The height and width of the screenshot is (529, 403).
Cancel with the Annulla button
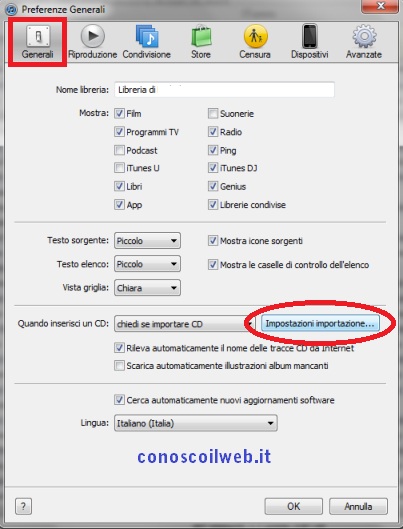click(x=358, y=506)
